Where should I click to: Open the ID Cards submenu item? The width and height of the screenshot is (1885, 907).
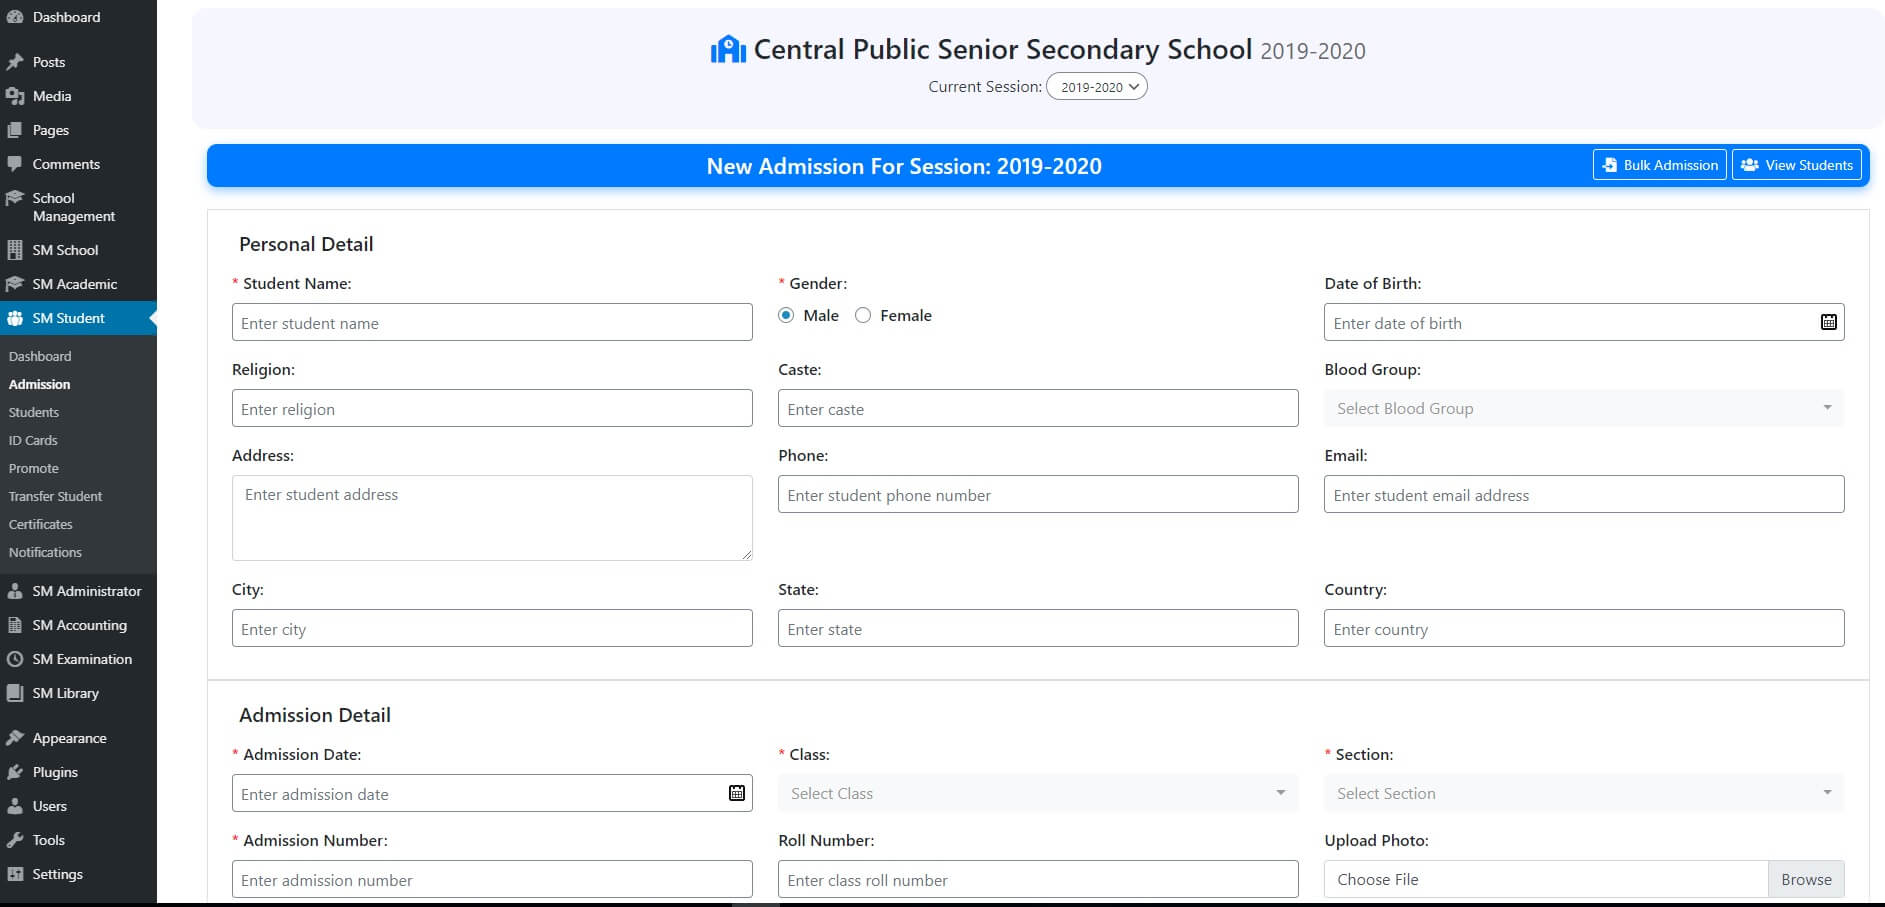point(33,440)
